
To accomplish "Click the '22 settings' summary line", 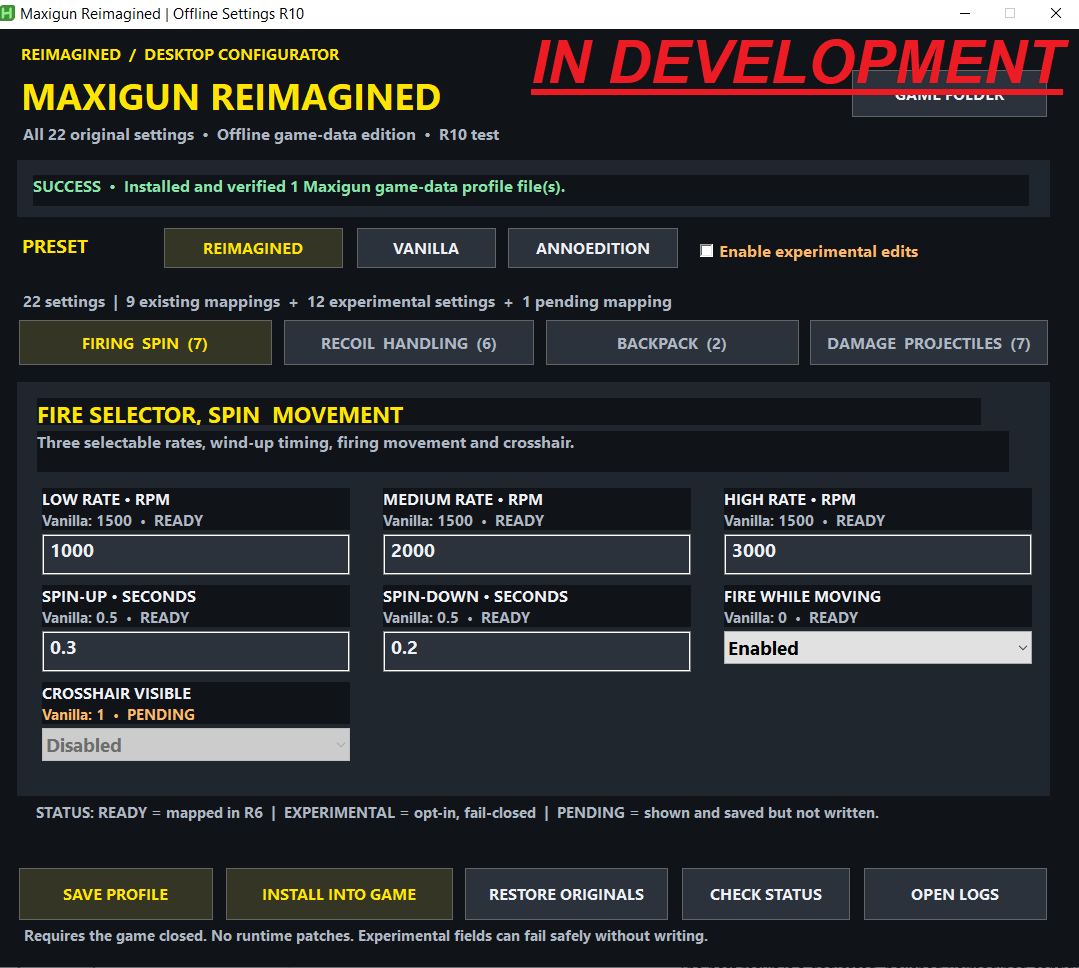I will pos(347,301).
